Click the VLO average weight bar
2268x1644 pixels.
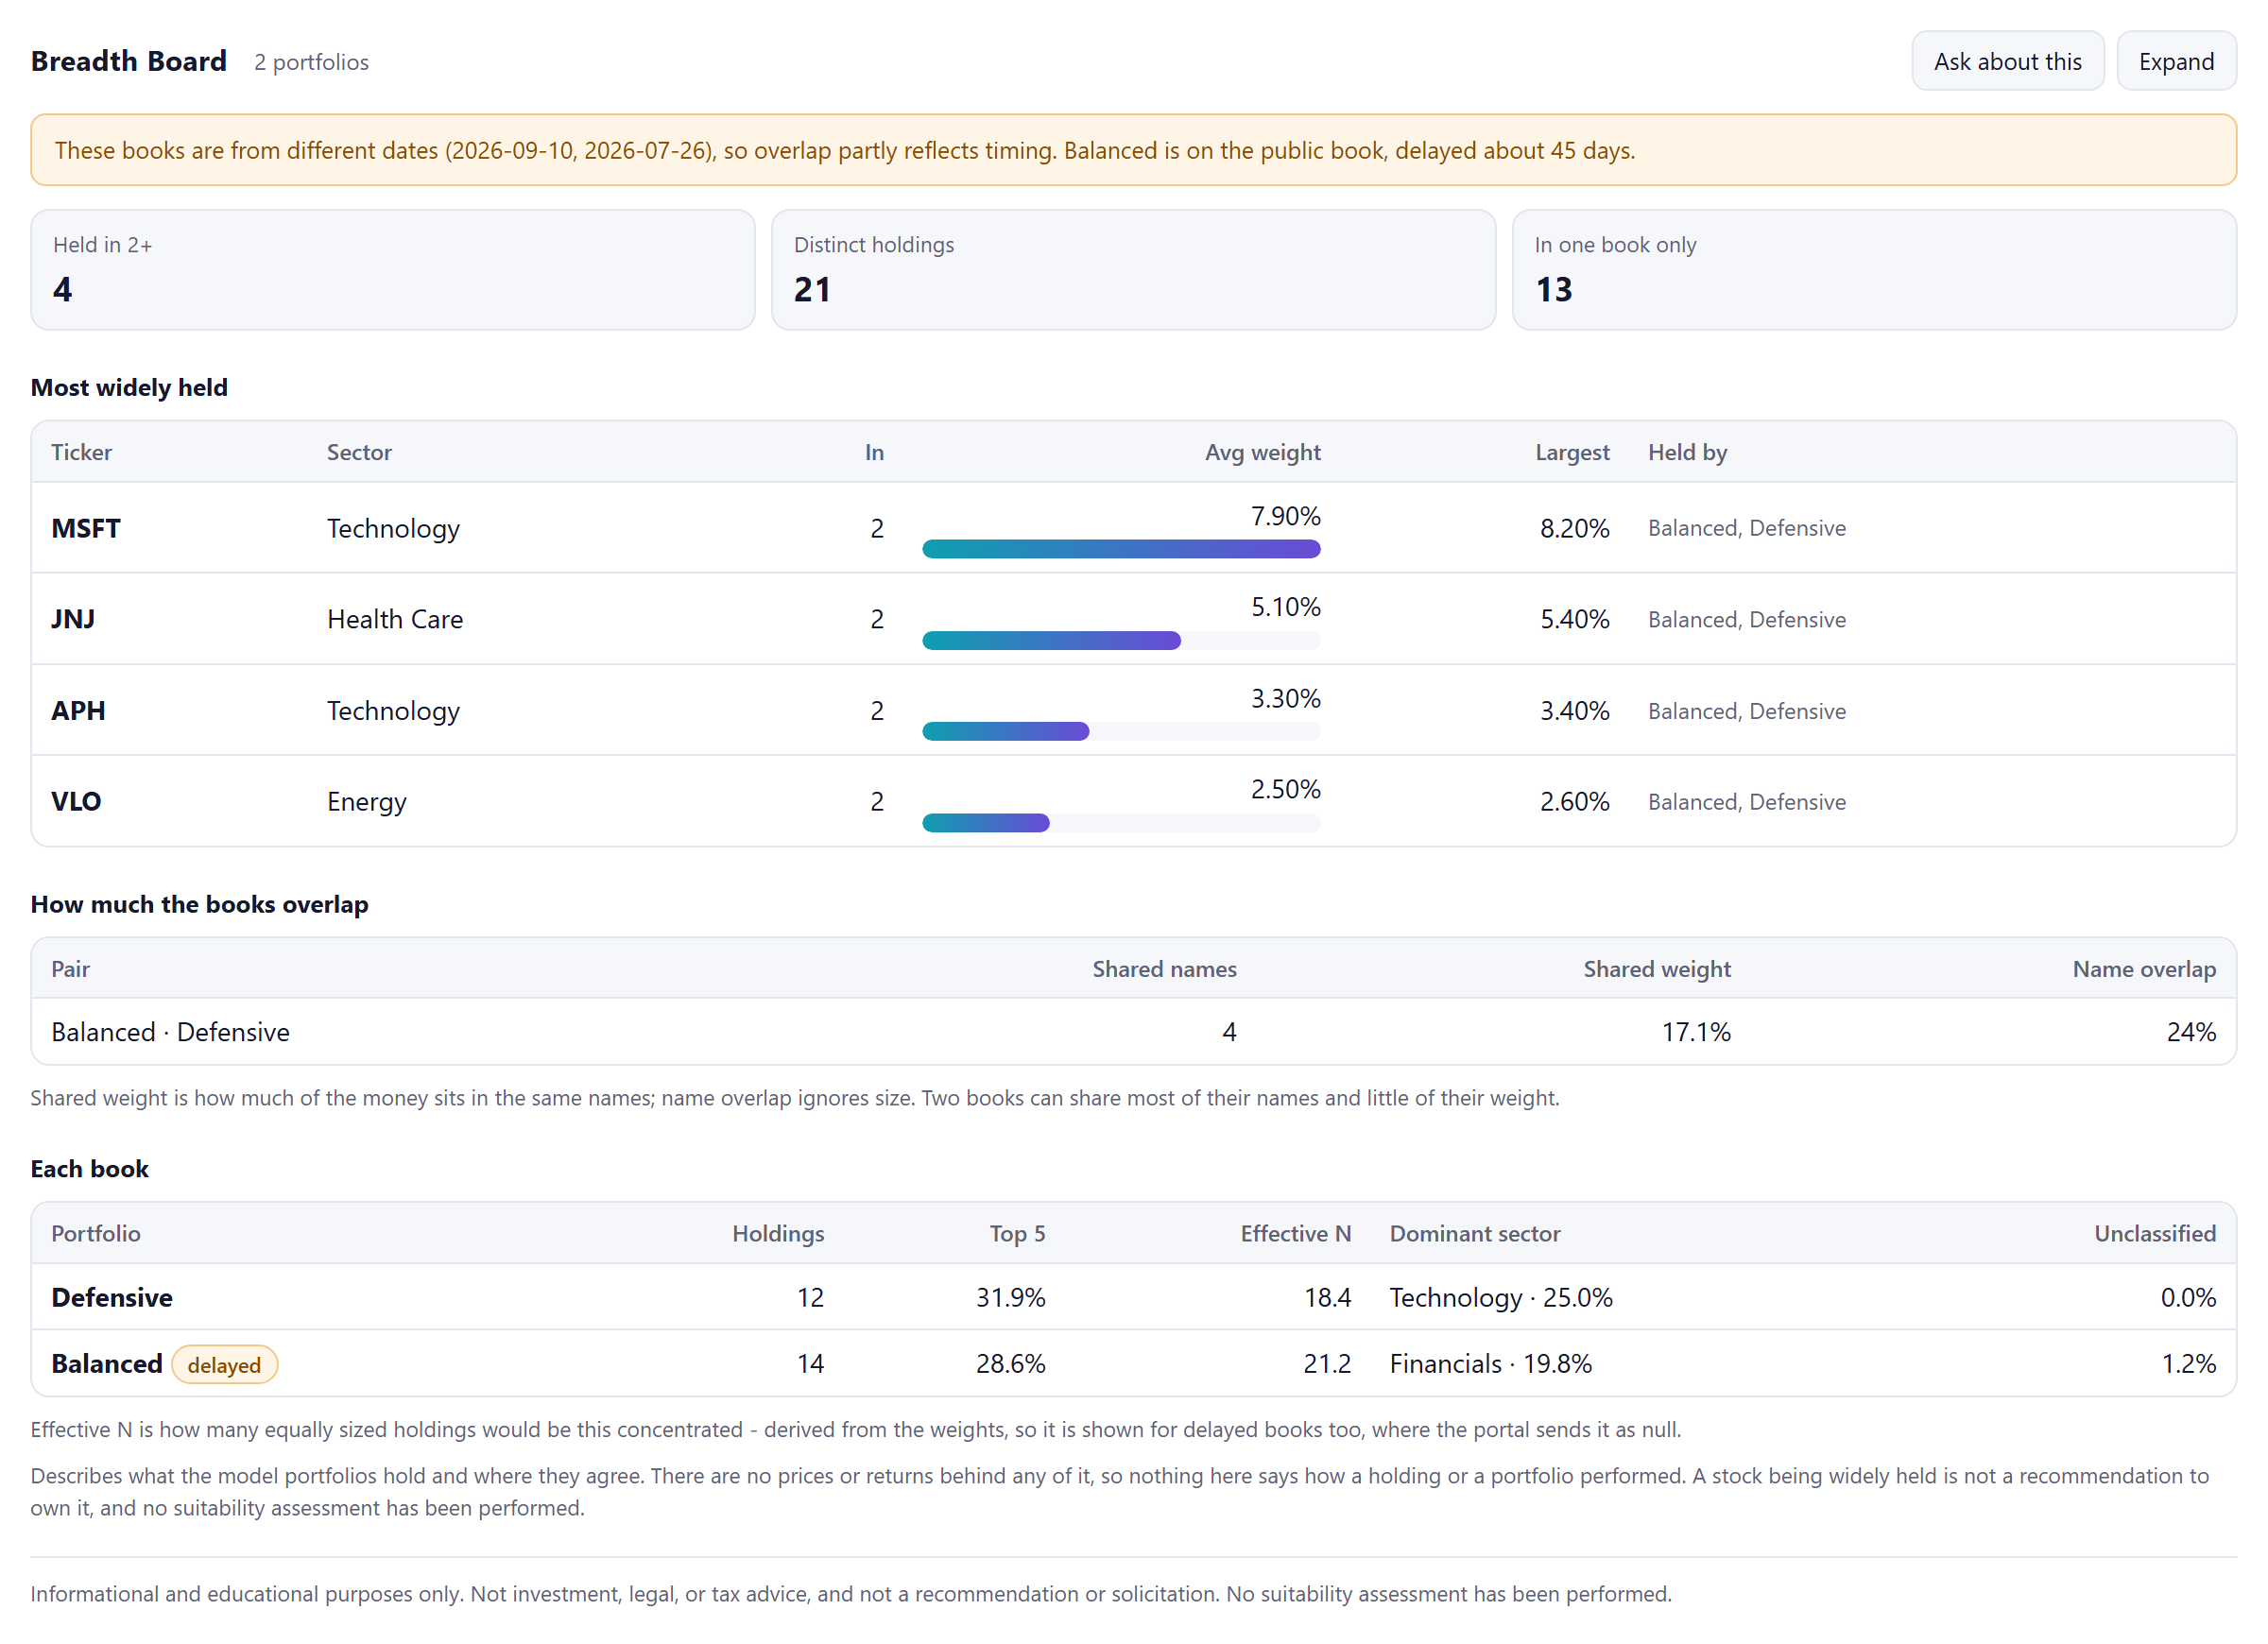(1121, 823)
